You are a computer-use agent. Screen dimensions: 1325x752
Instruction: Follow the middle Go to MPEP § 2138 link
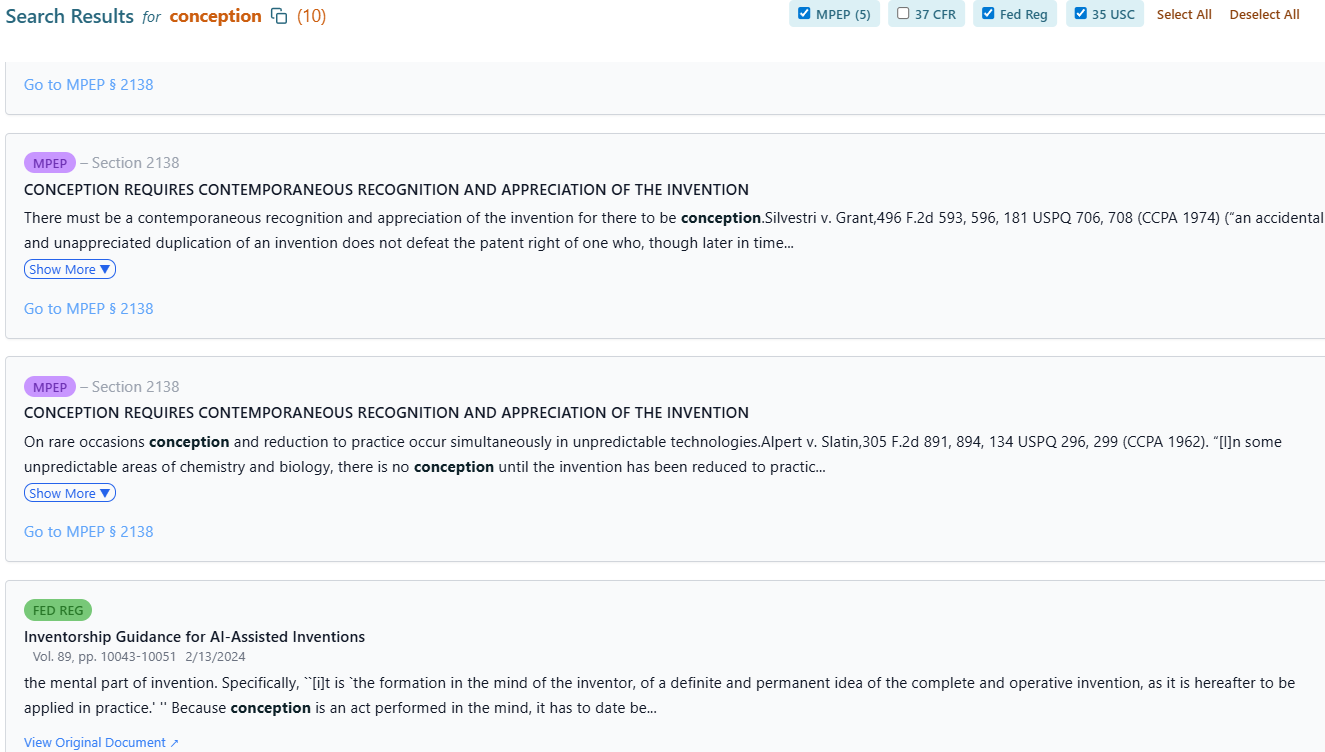pyautogui.click(x=88, y=308)
